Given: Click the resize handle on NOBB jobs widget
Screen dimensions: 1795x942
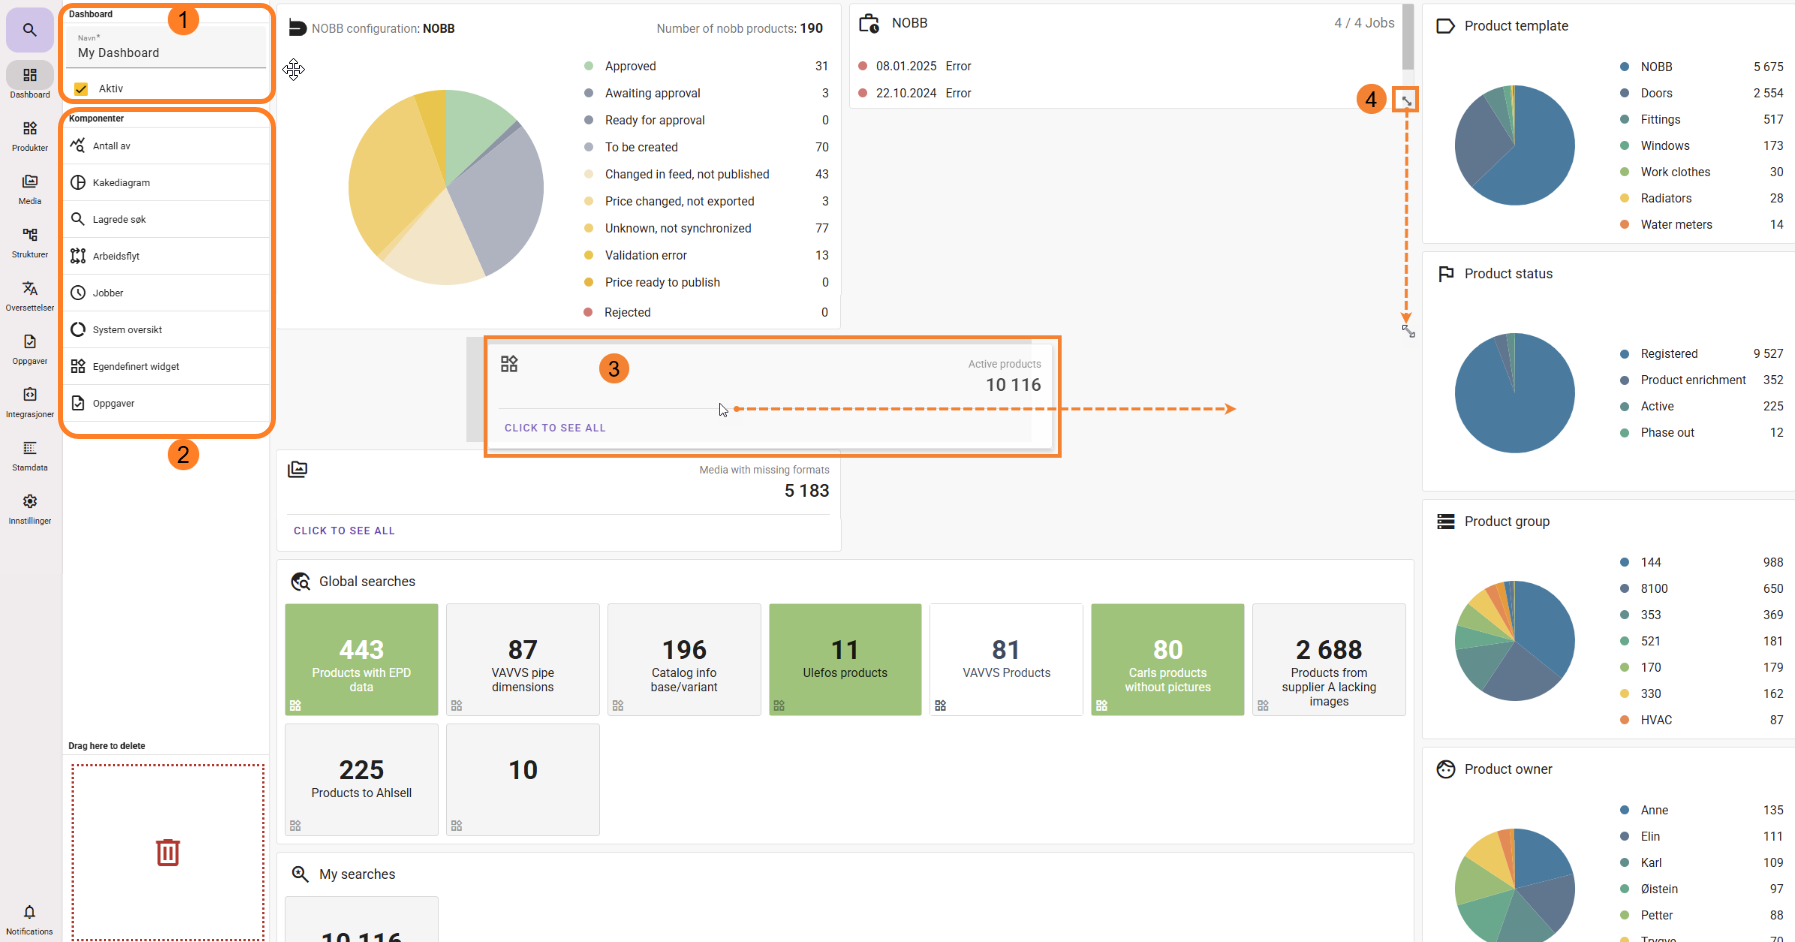Looking at the screenshot, I should click(x=1406, y=100).
